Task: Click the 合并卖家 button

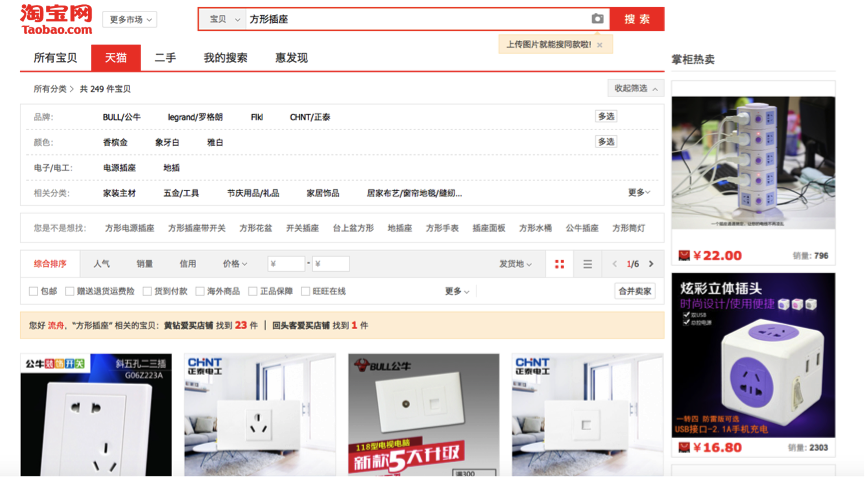Action: pos(634,291)
